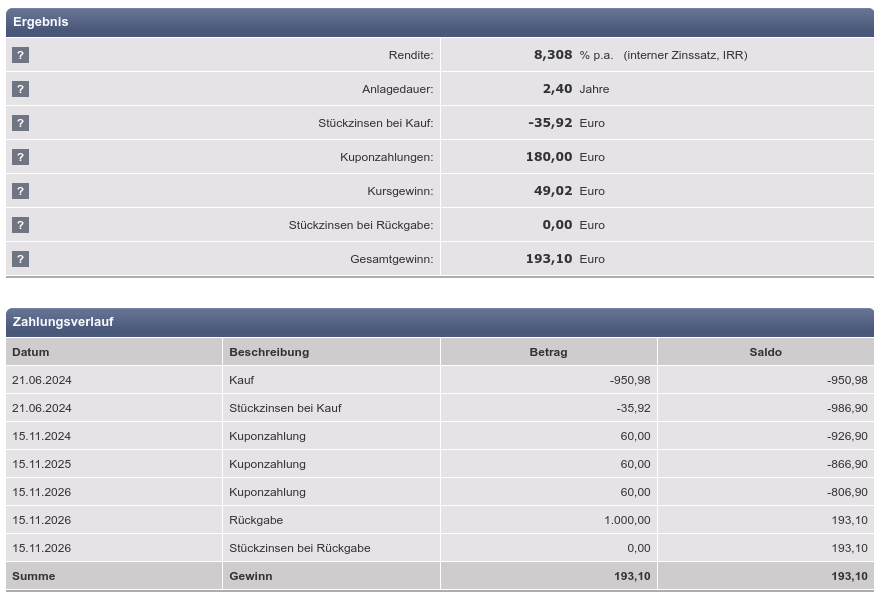Viewport: 881px width, 597px height.
Task: Click help icon for Stückzinsen bei Kauf
Action: [x=20, y=123]
